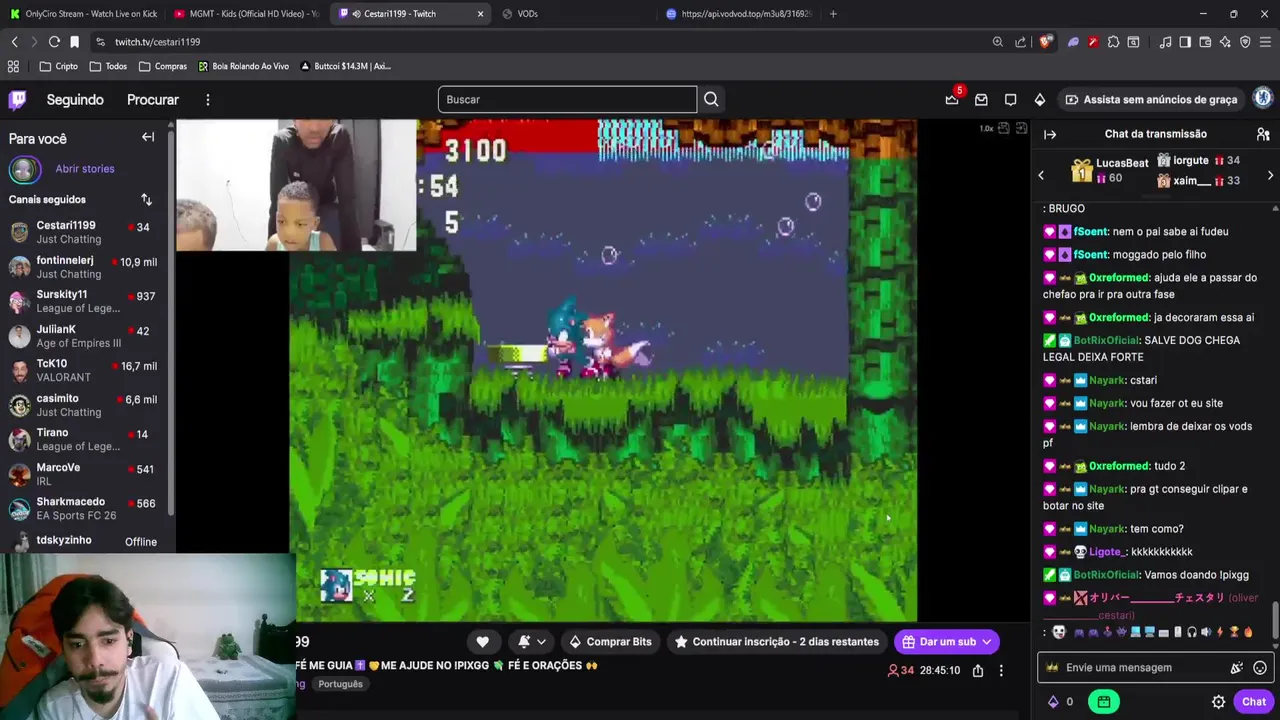This screenshot has height=720, width=1280.
Task: Toggle Brave sidebar panel icon
Action: coord(1185,42)
